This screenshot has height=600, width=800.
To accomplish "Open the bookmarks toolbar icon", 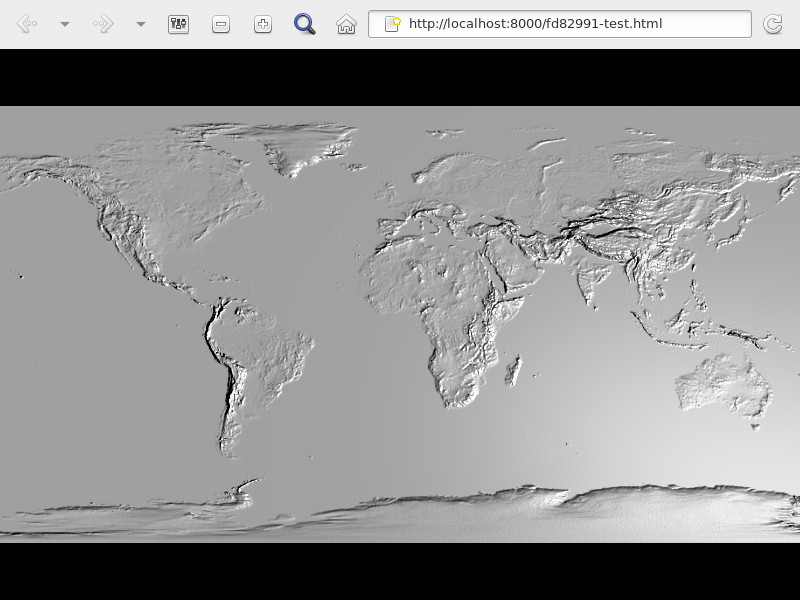I will (179, 24).
